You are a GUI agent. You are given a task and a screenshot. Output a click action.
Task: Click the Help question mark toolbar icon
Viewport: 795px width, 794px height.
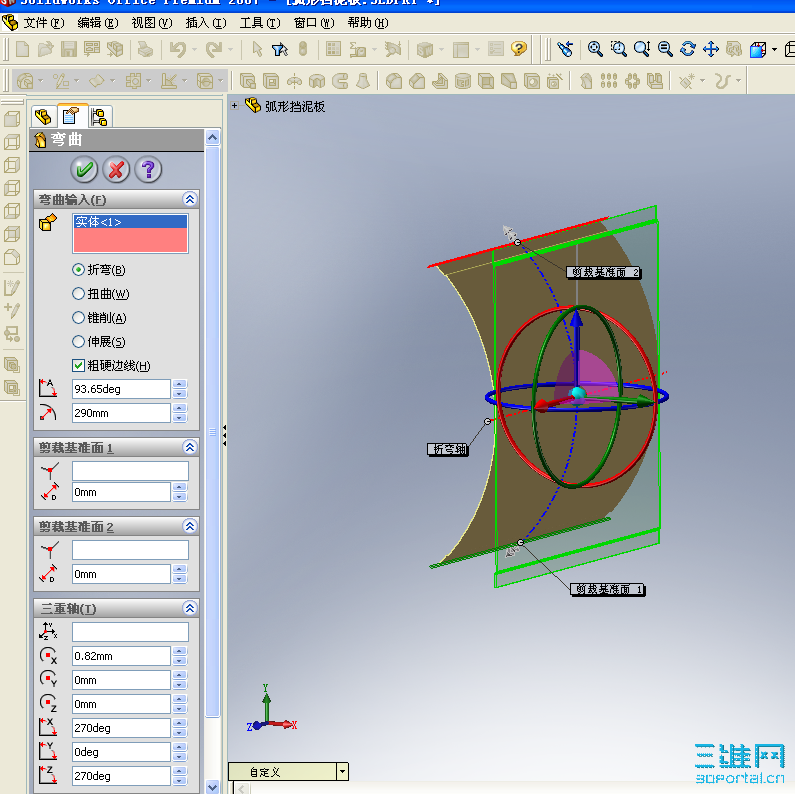(518, 49)
